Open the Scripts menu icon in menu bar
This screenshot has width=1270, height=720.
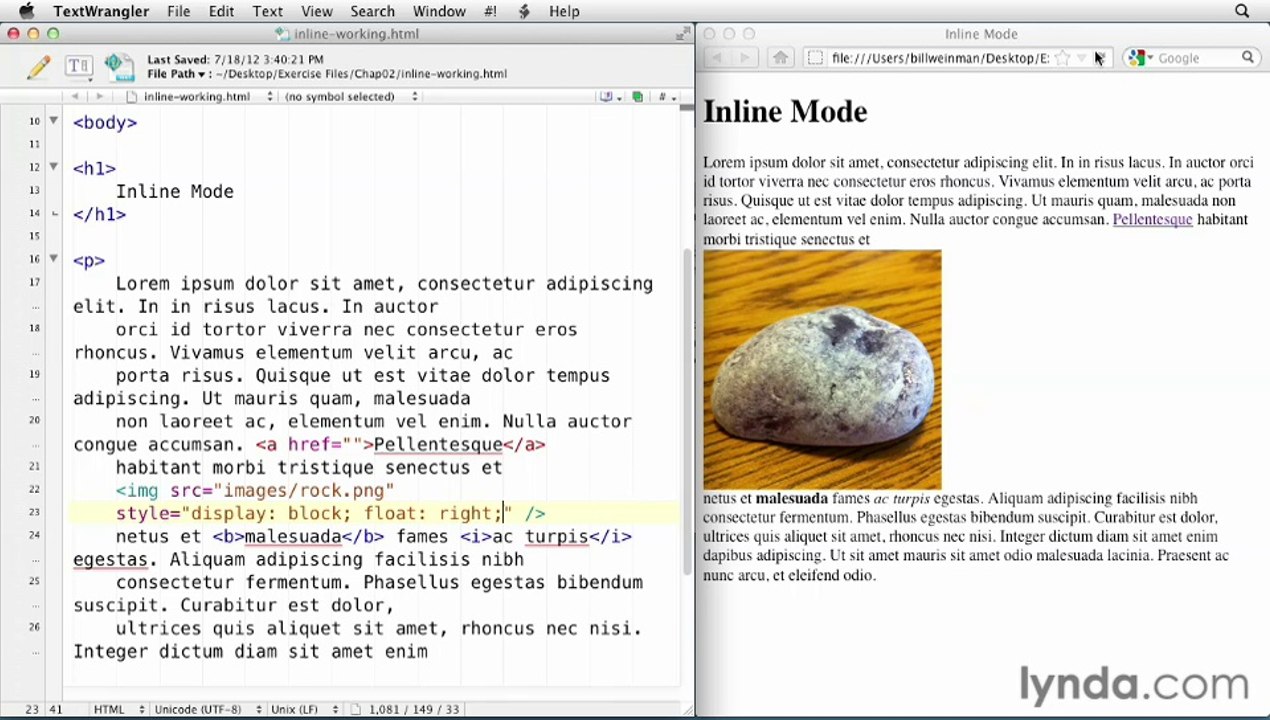click(524, 11)
